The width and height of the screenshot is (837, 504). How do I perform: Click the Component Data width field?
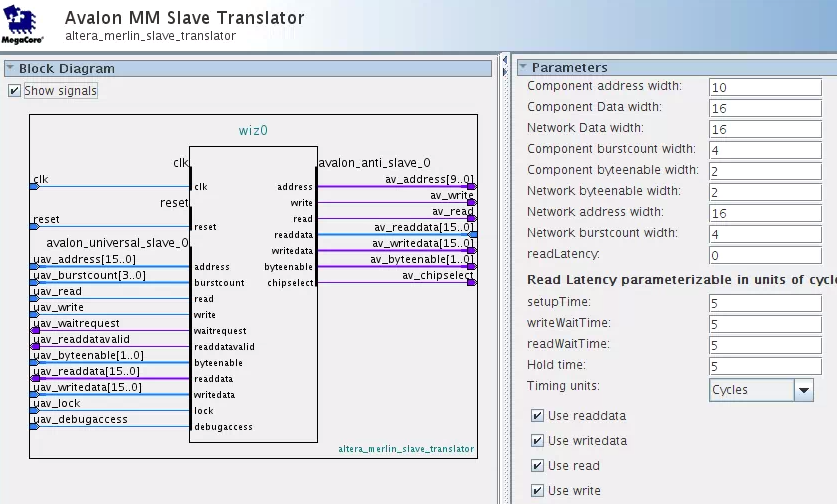[x=765, y=108]
